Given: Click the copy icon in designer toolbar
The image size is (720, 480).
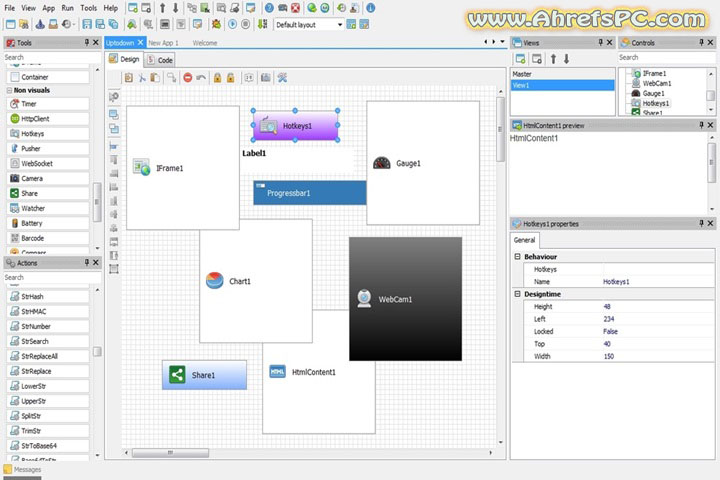Looking at the screenshot, I should point(129,78).
